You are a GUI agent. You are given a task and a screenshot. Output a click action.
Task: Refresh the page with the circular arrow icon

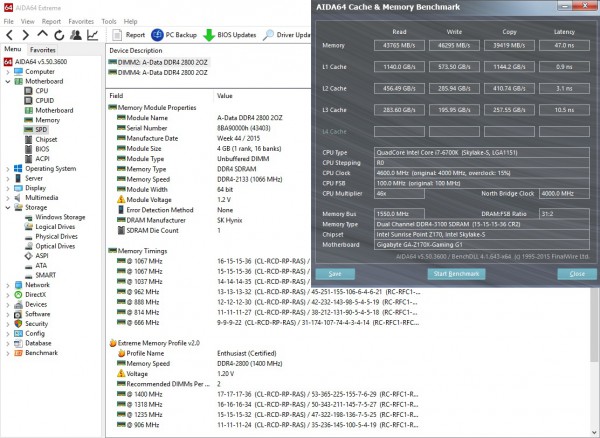[59, 35]
